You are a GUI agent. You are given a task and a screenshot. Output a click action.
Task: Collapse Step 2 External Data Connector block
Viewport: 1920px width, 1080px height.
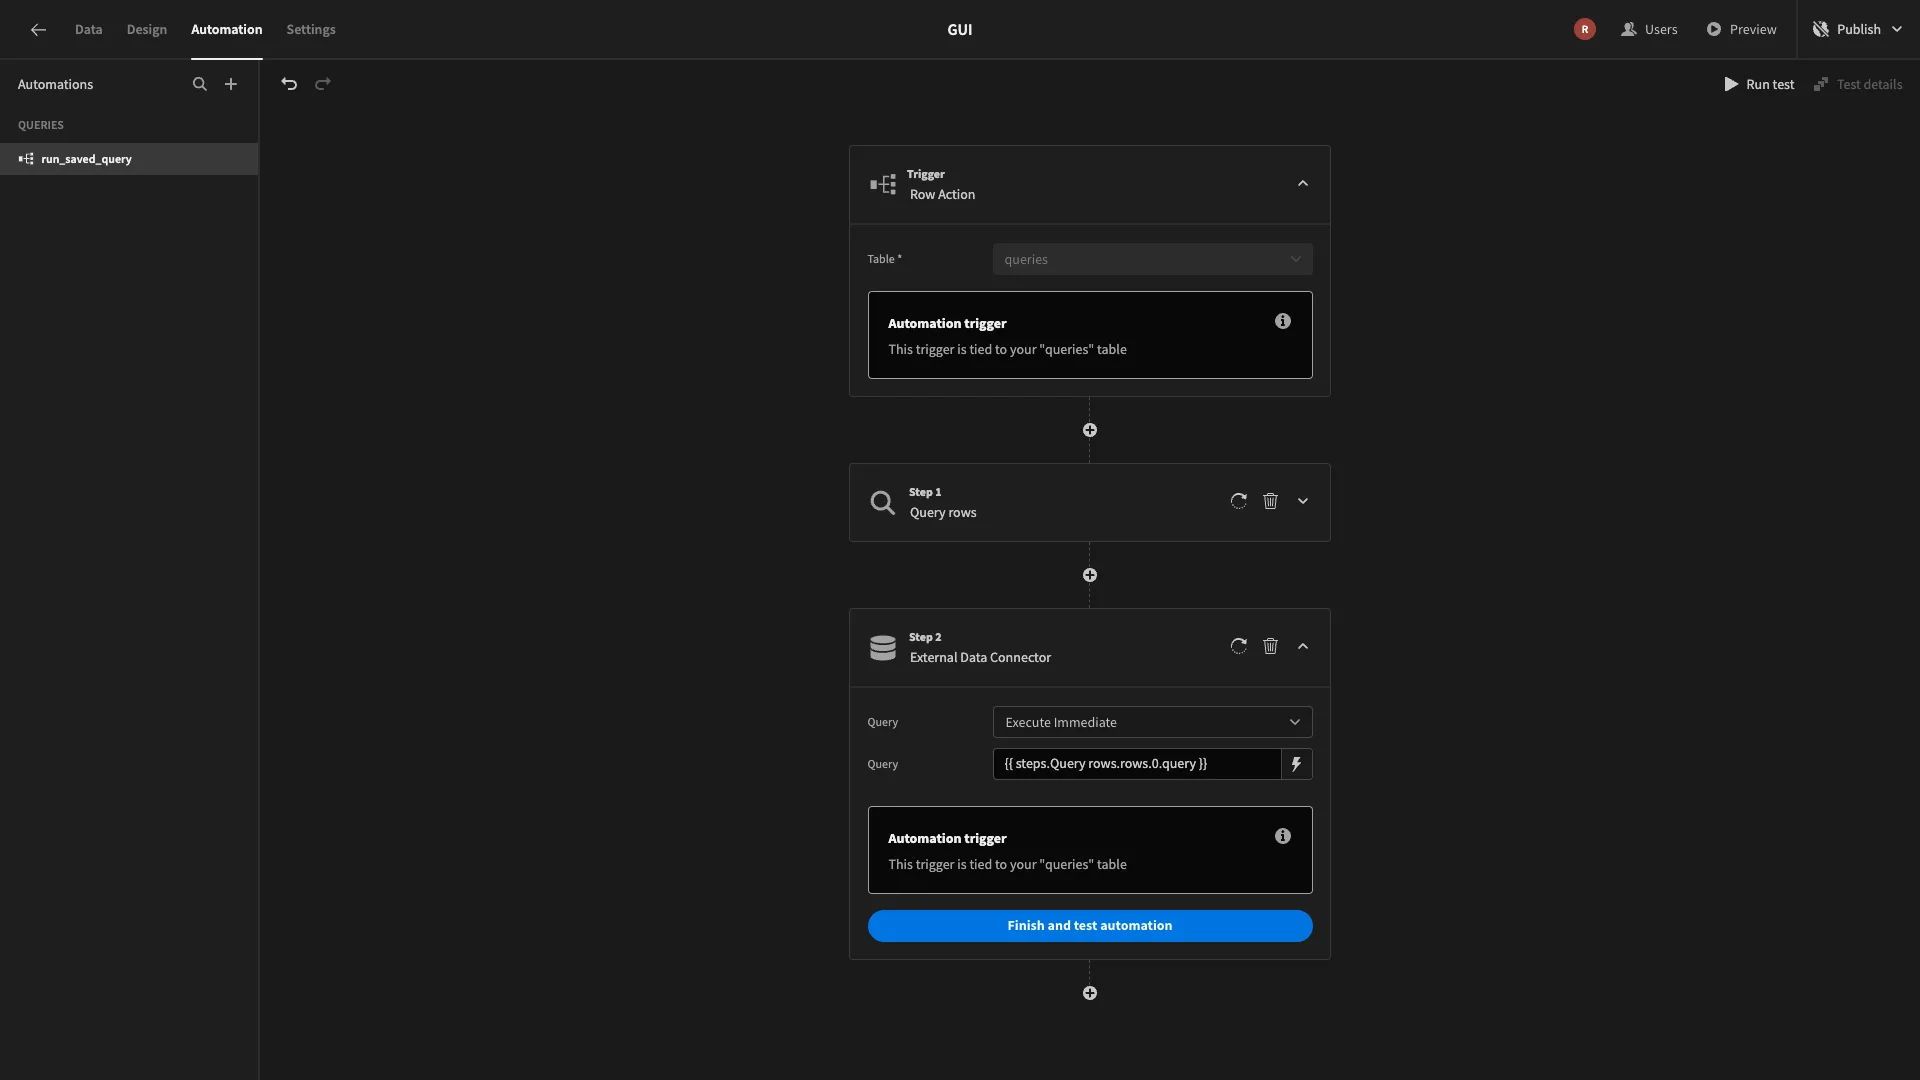[x=1303, y=646]
